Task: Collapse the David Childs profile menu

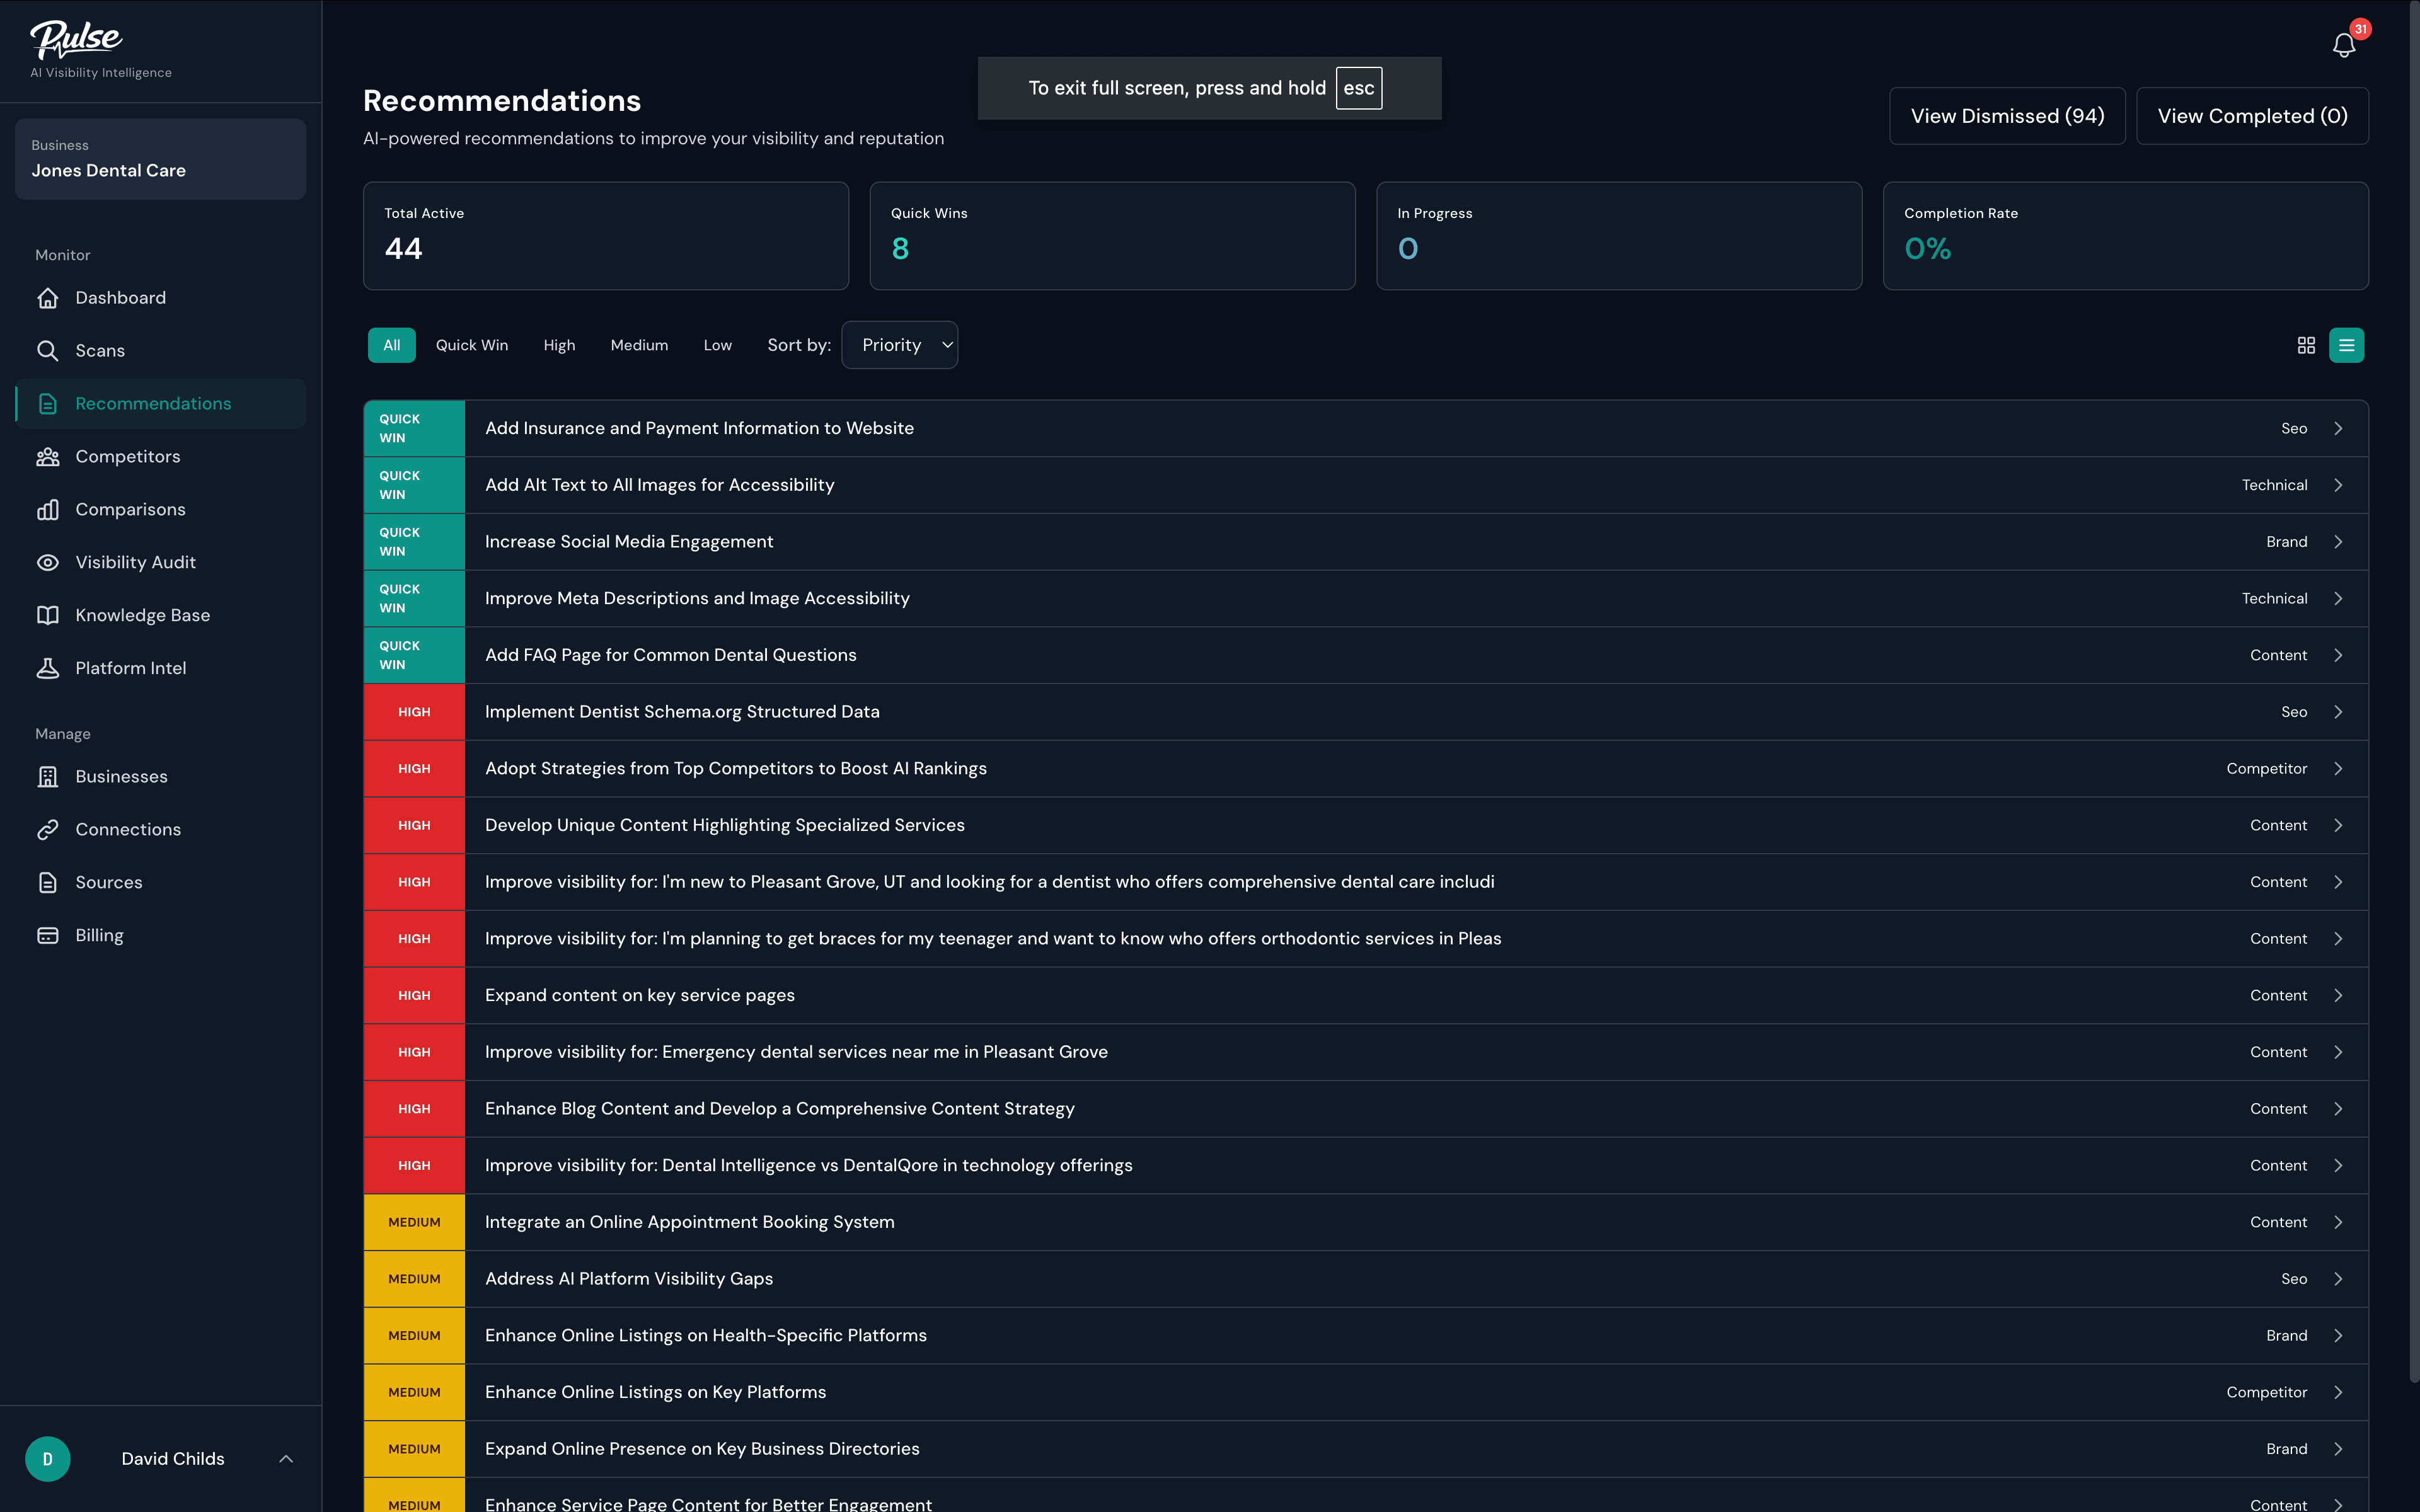Action: (287, 1458)
